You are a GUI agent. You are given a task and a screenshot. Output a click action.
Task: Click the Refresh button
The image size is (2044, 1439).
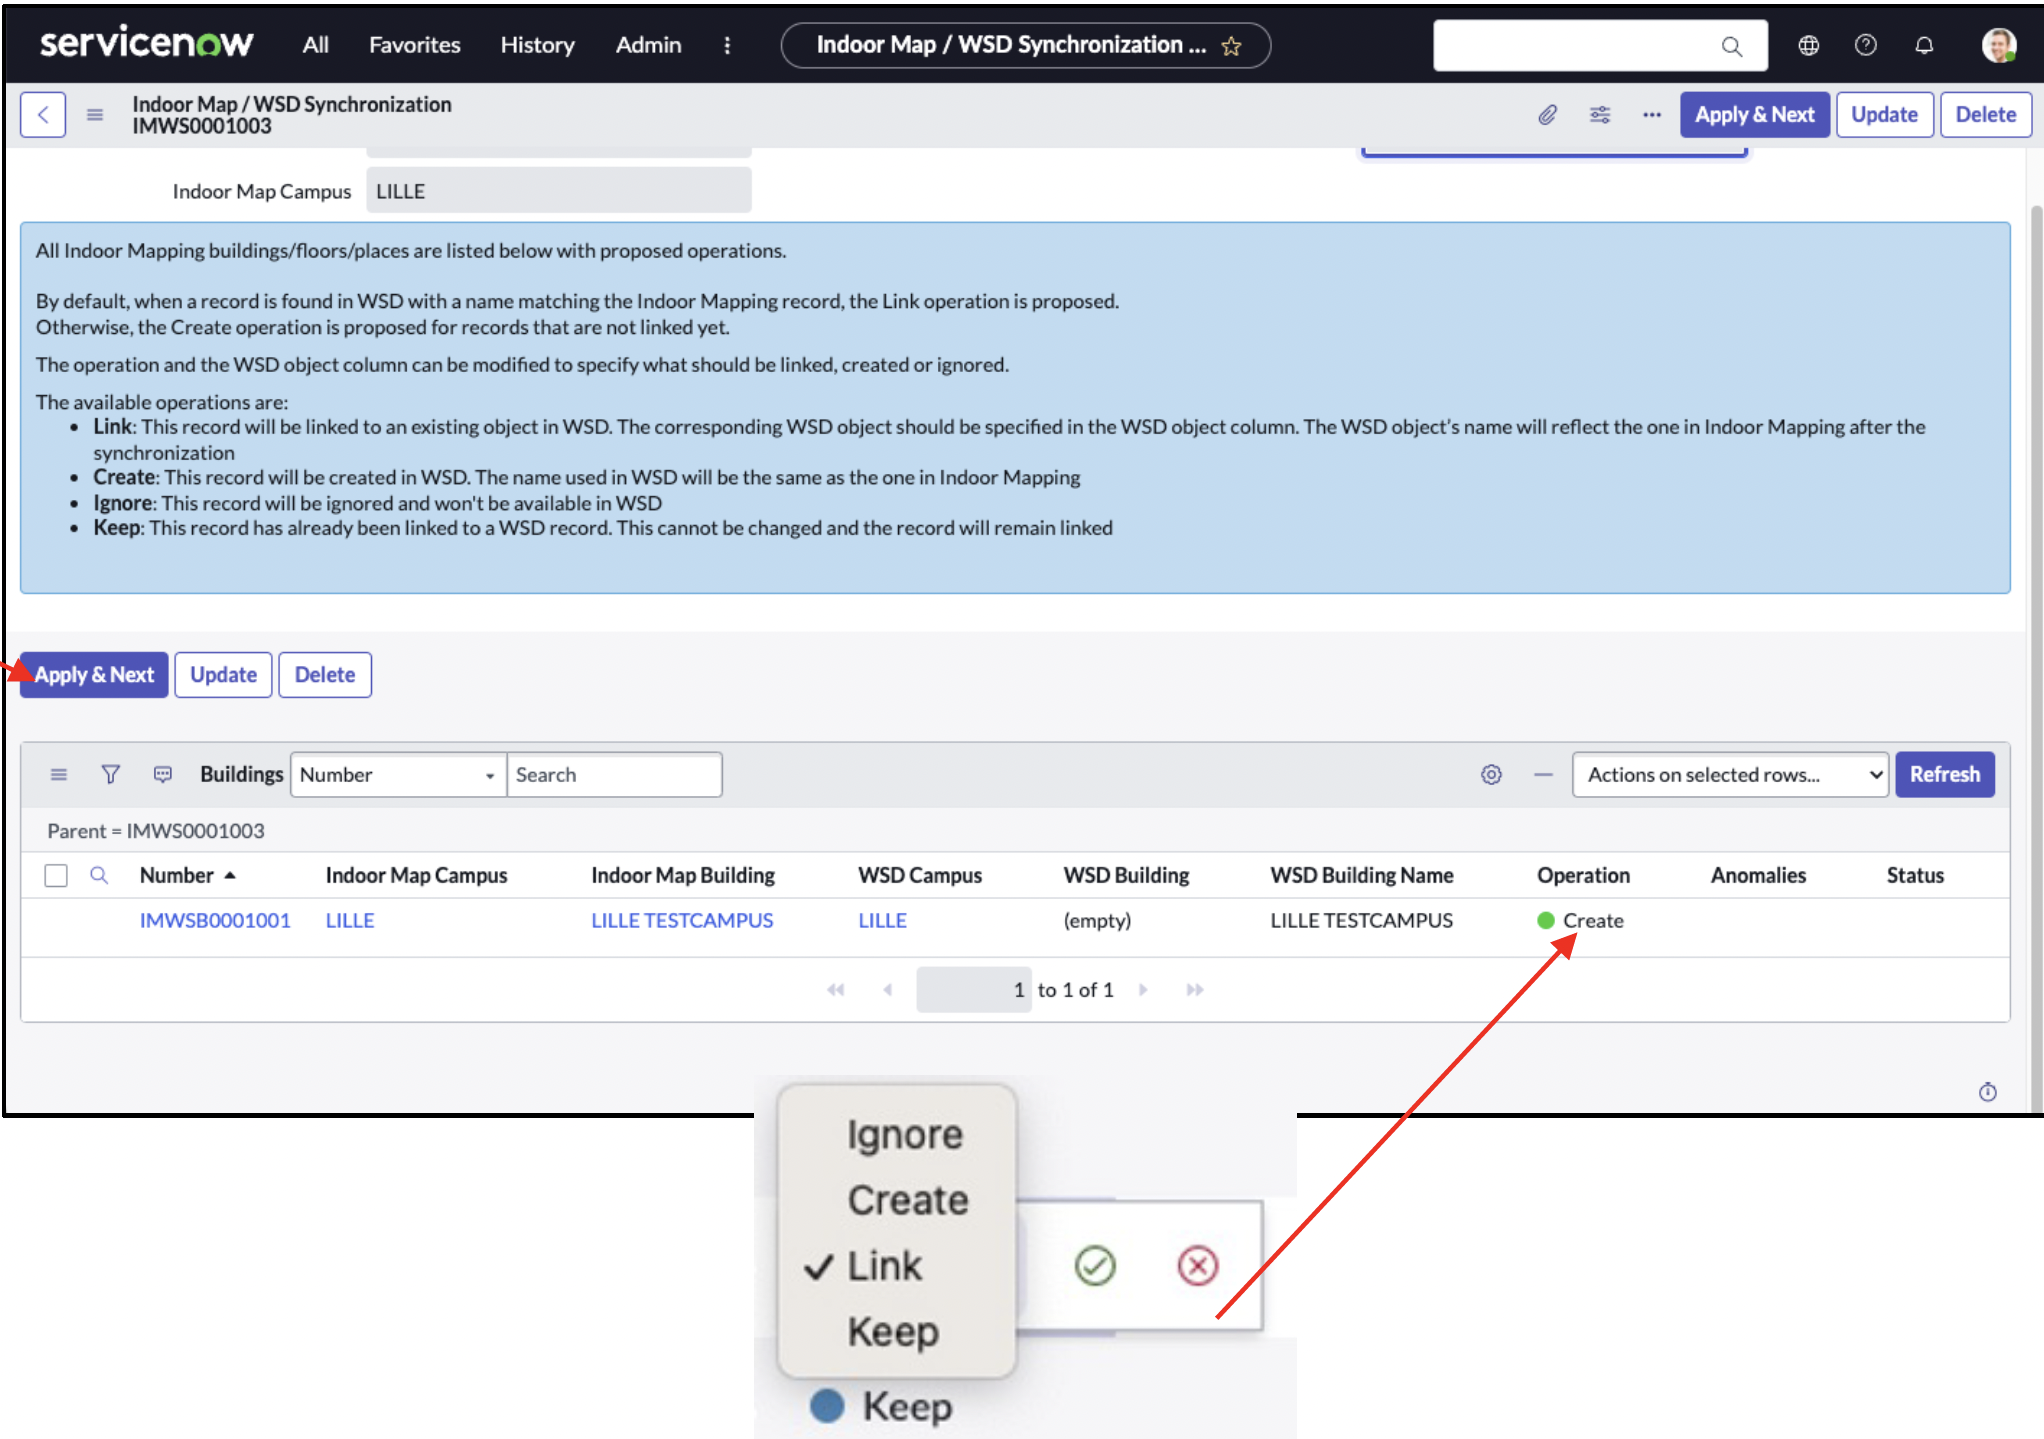coord(1944,774)
